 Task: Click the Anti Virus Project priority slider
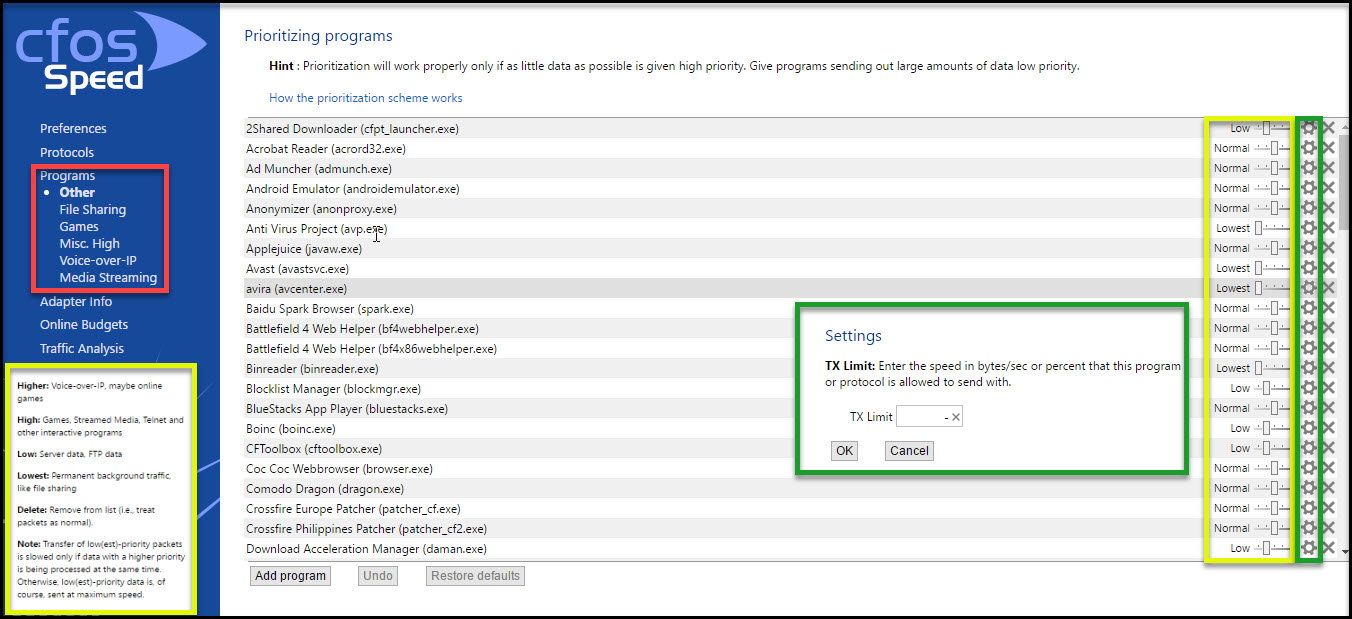click(1272, 228)
